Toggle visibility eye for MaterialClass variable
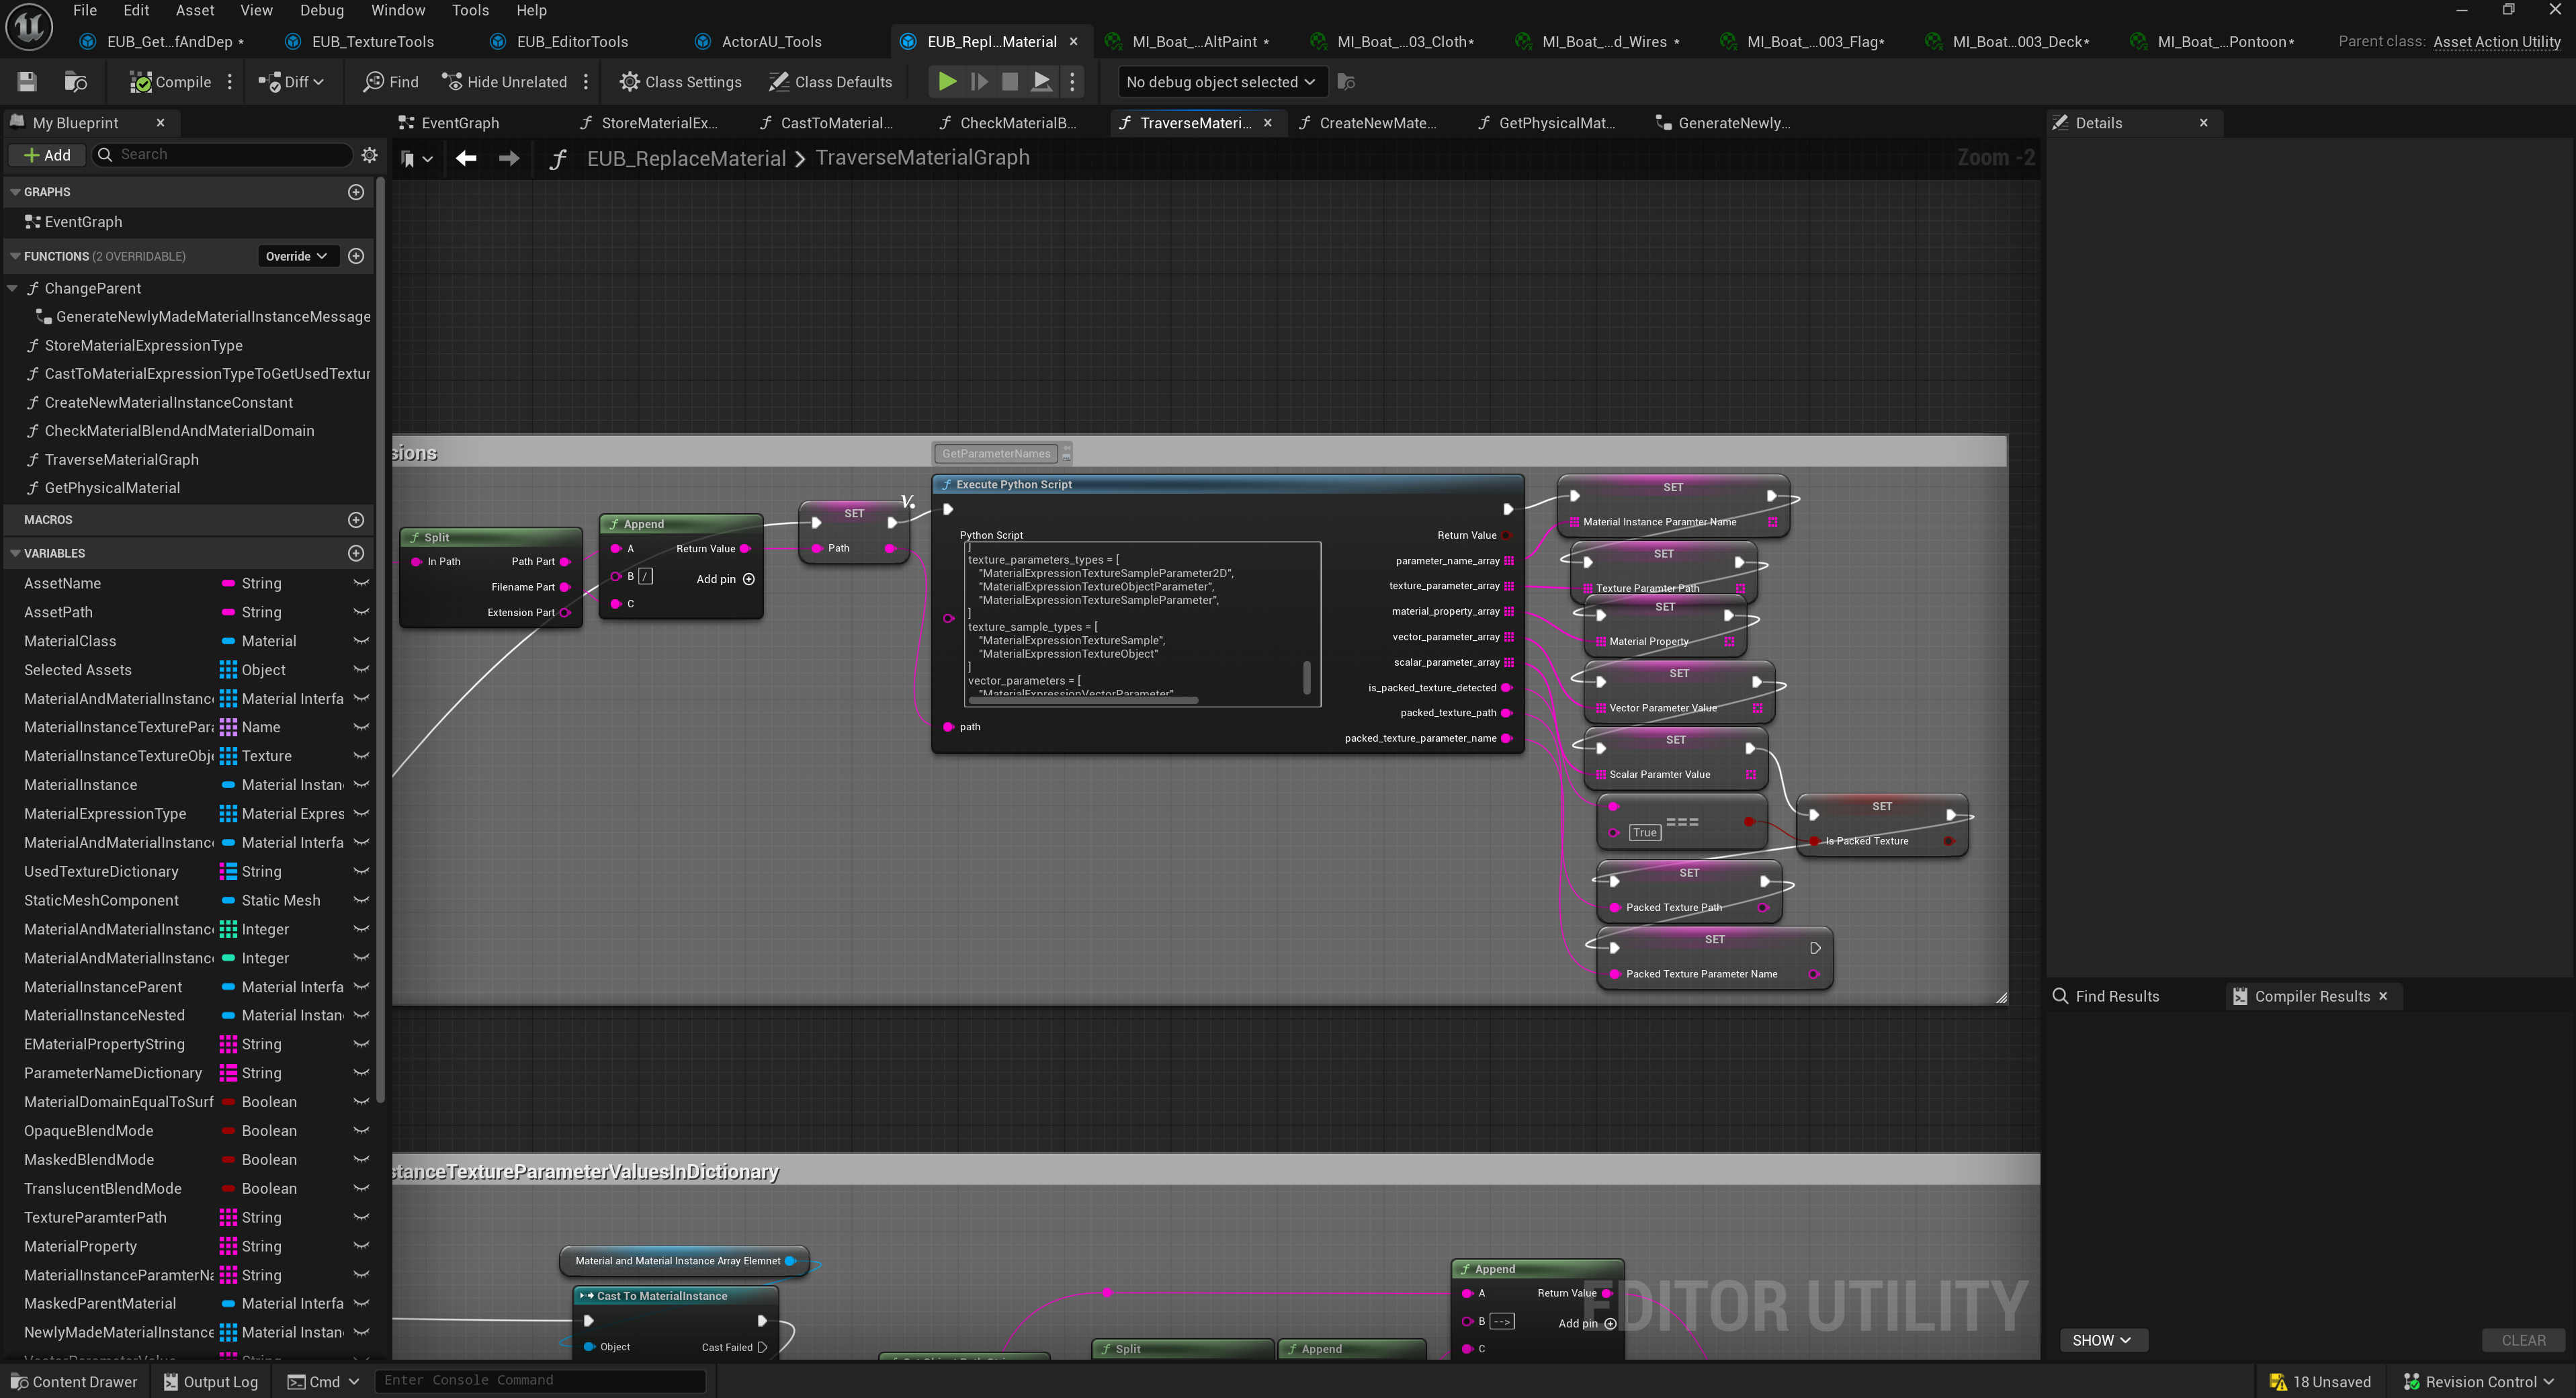This screenshot has height=1398, width=2576. (361, 641)
